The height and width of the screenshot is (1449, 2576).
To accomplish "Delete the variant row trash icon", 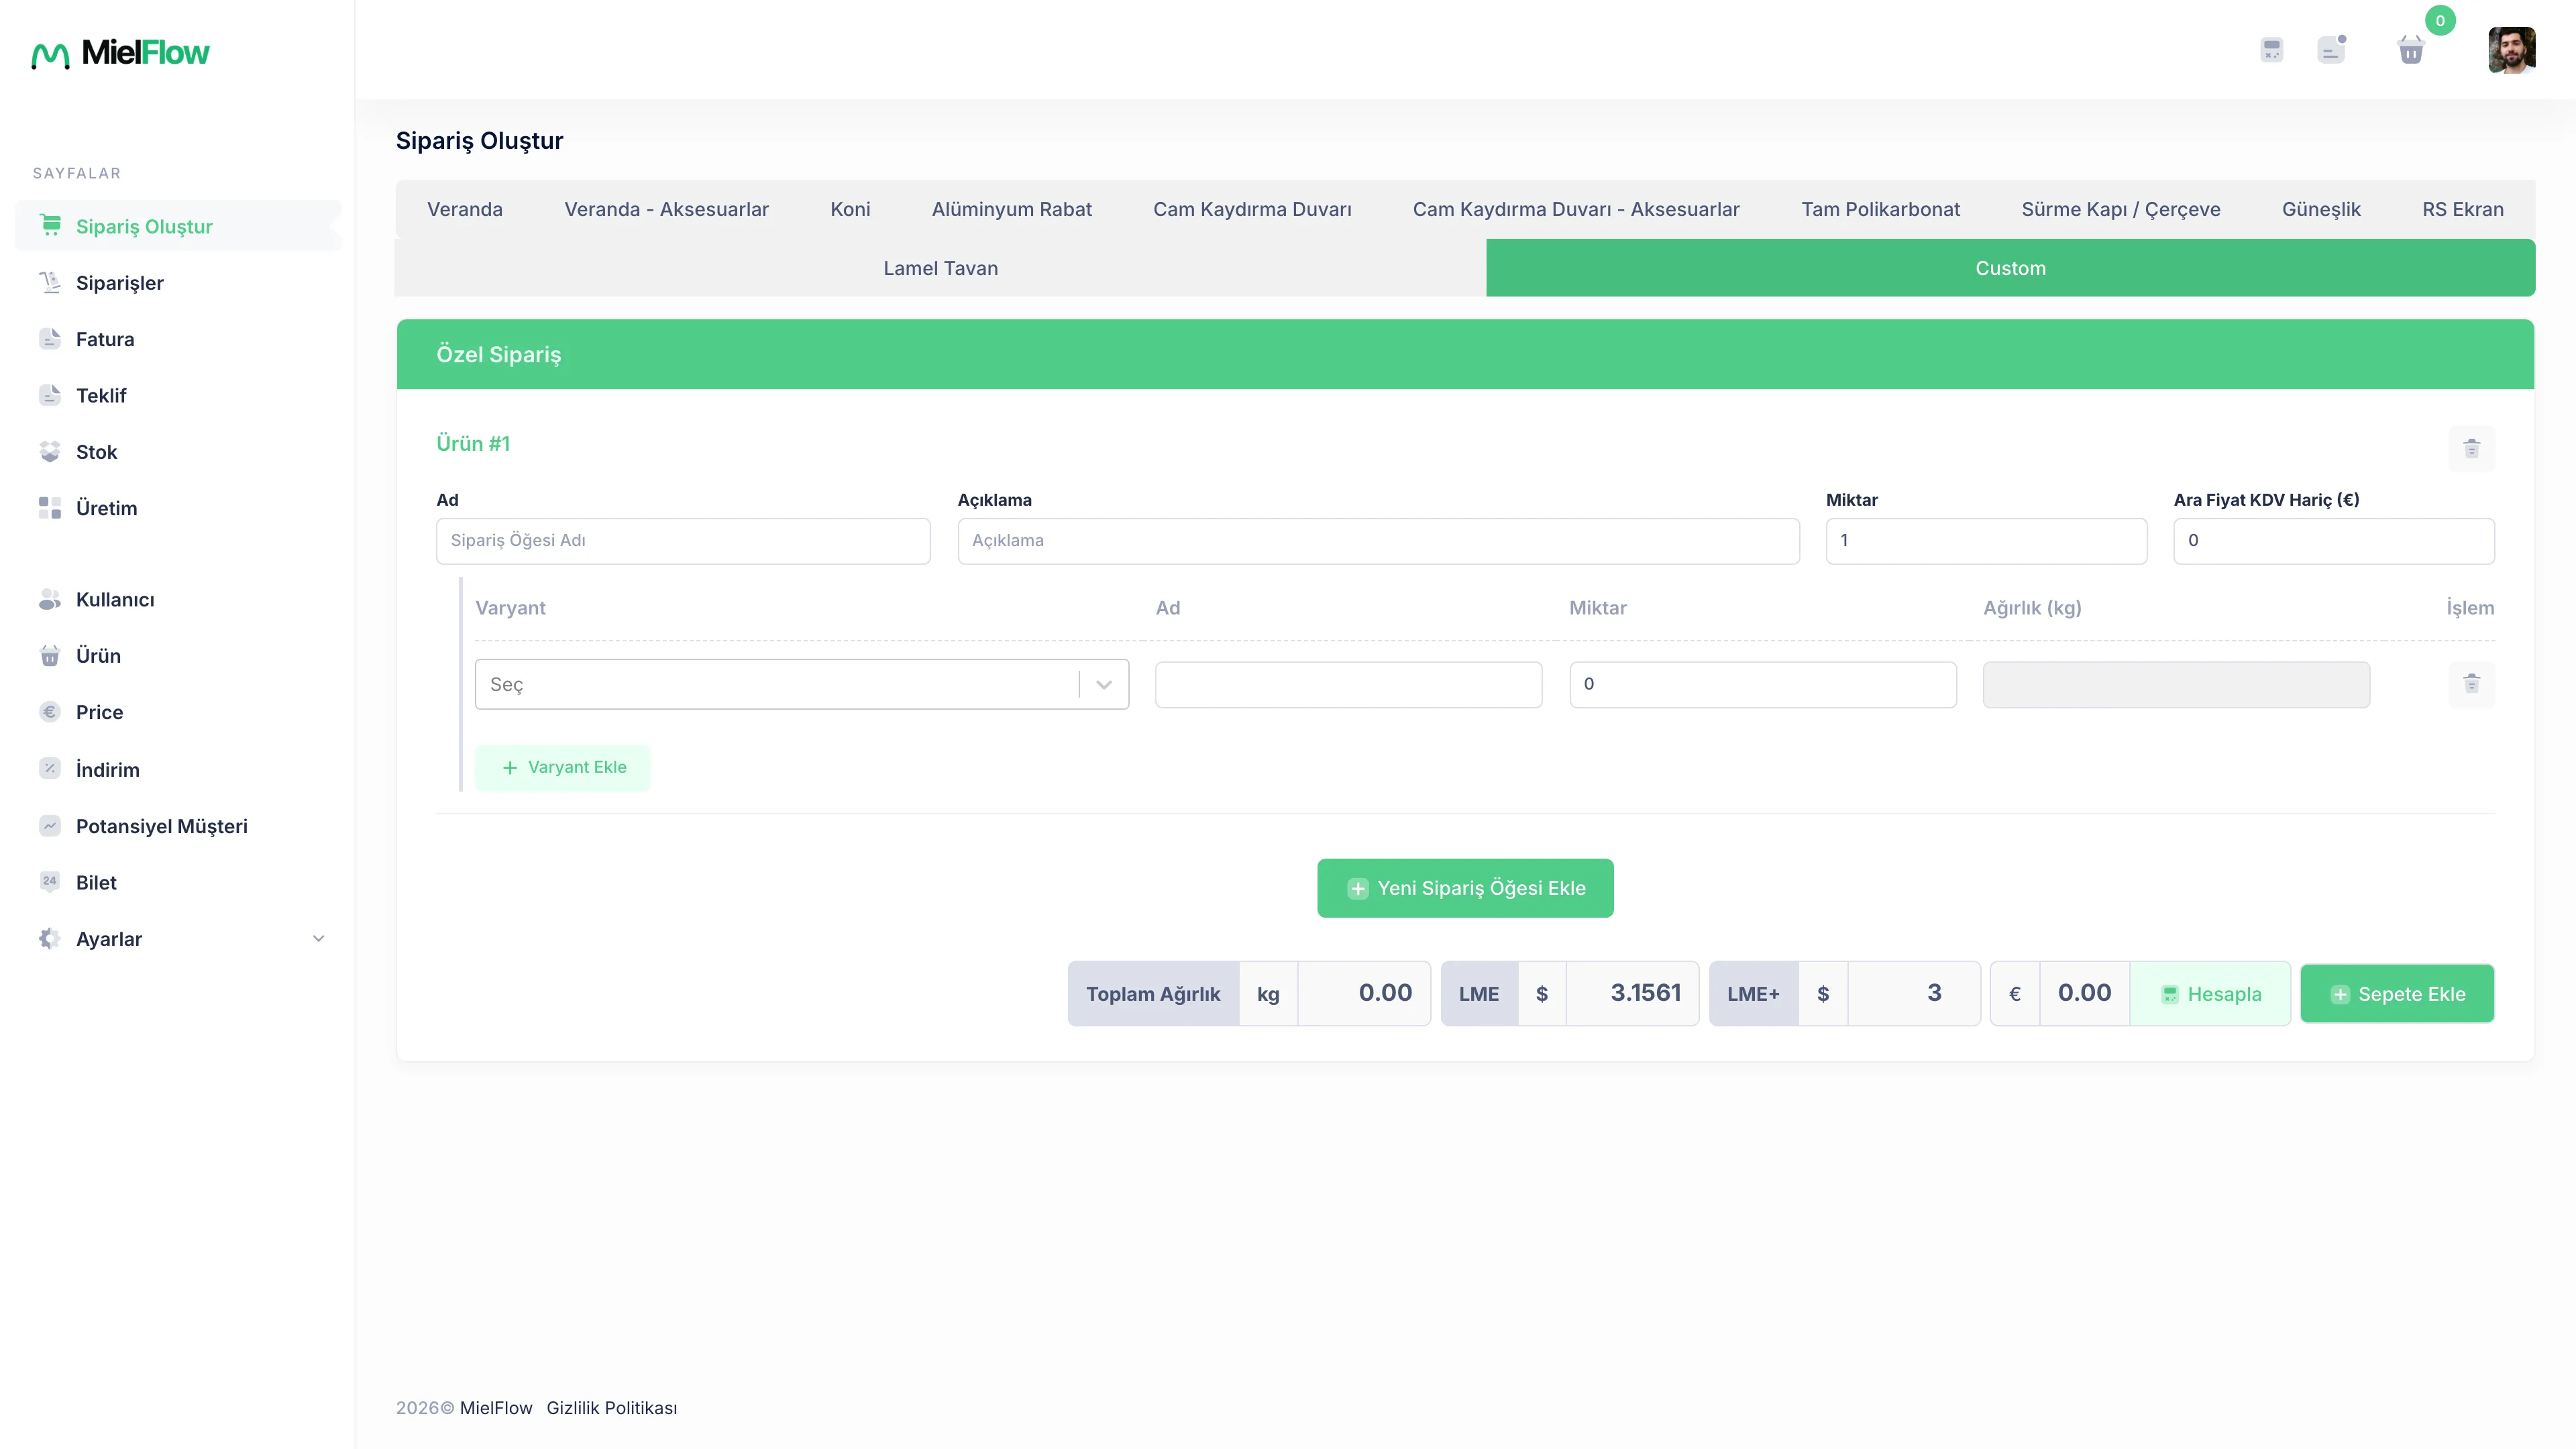I will pos(2471,684).
